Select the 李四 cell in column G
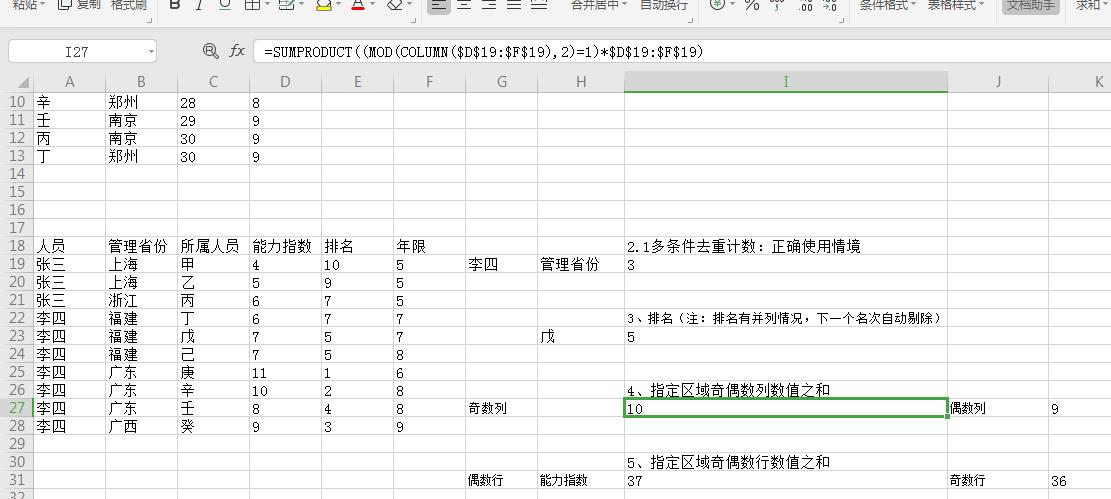Screen dimensions: 1111x499 pyautogui.click(x=501, y=264)
